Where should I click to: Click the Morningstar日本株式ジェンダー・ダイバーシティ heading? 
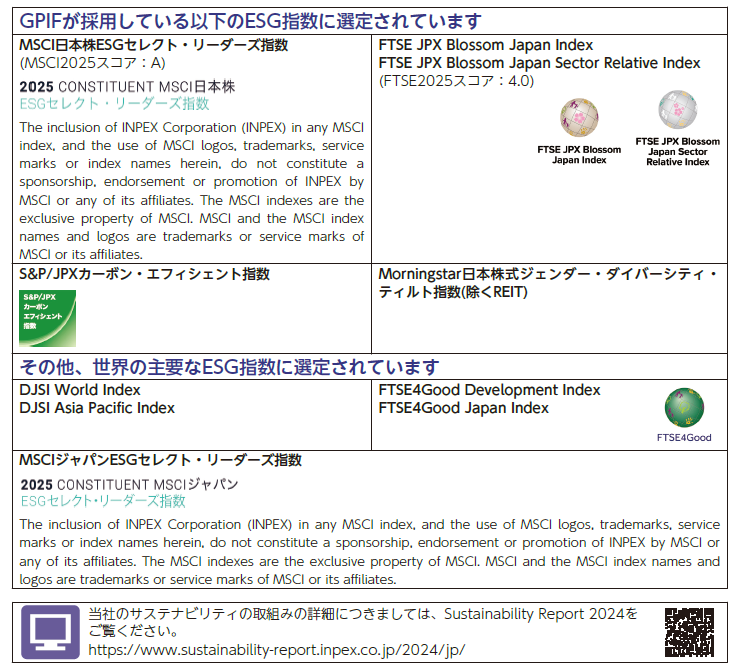click(547, 274)
